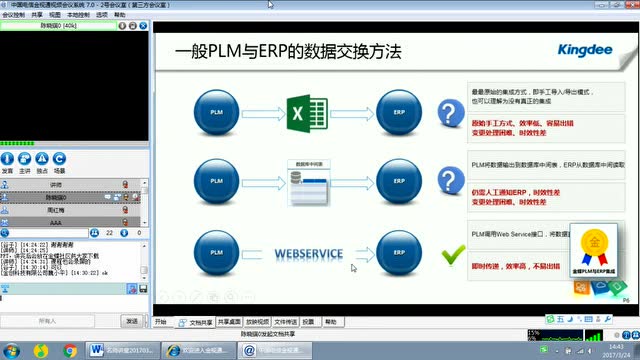Open the dropdown arrow next to 发送
Screen dimensions: 640x360
tap(146, 321)
